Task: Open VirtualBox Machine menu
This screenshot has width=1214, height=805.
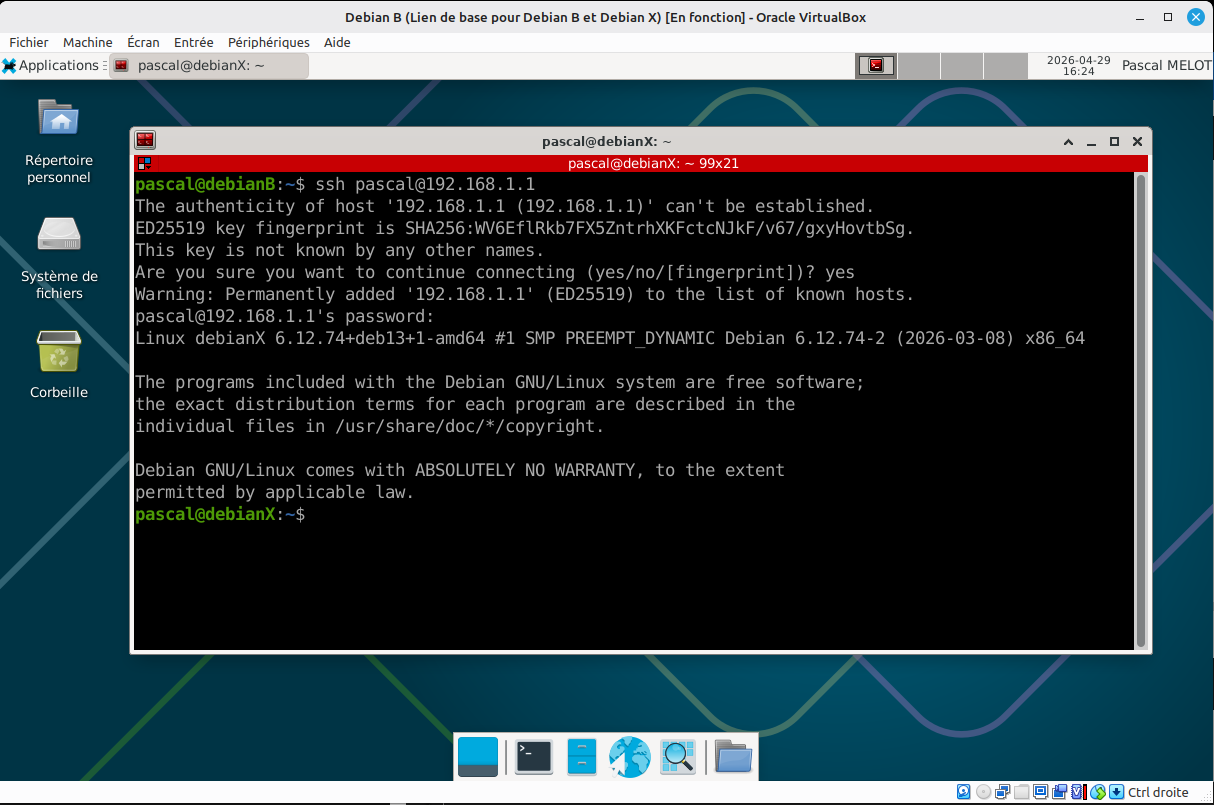Action: coord(88,42)
